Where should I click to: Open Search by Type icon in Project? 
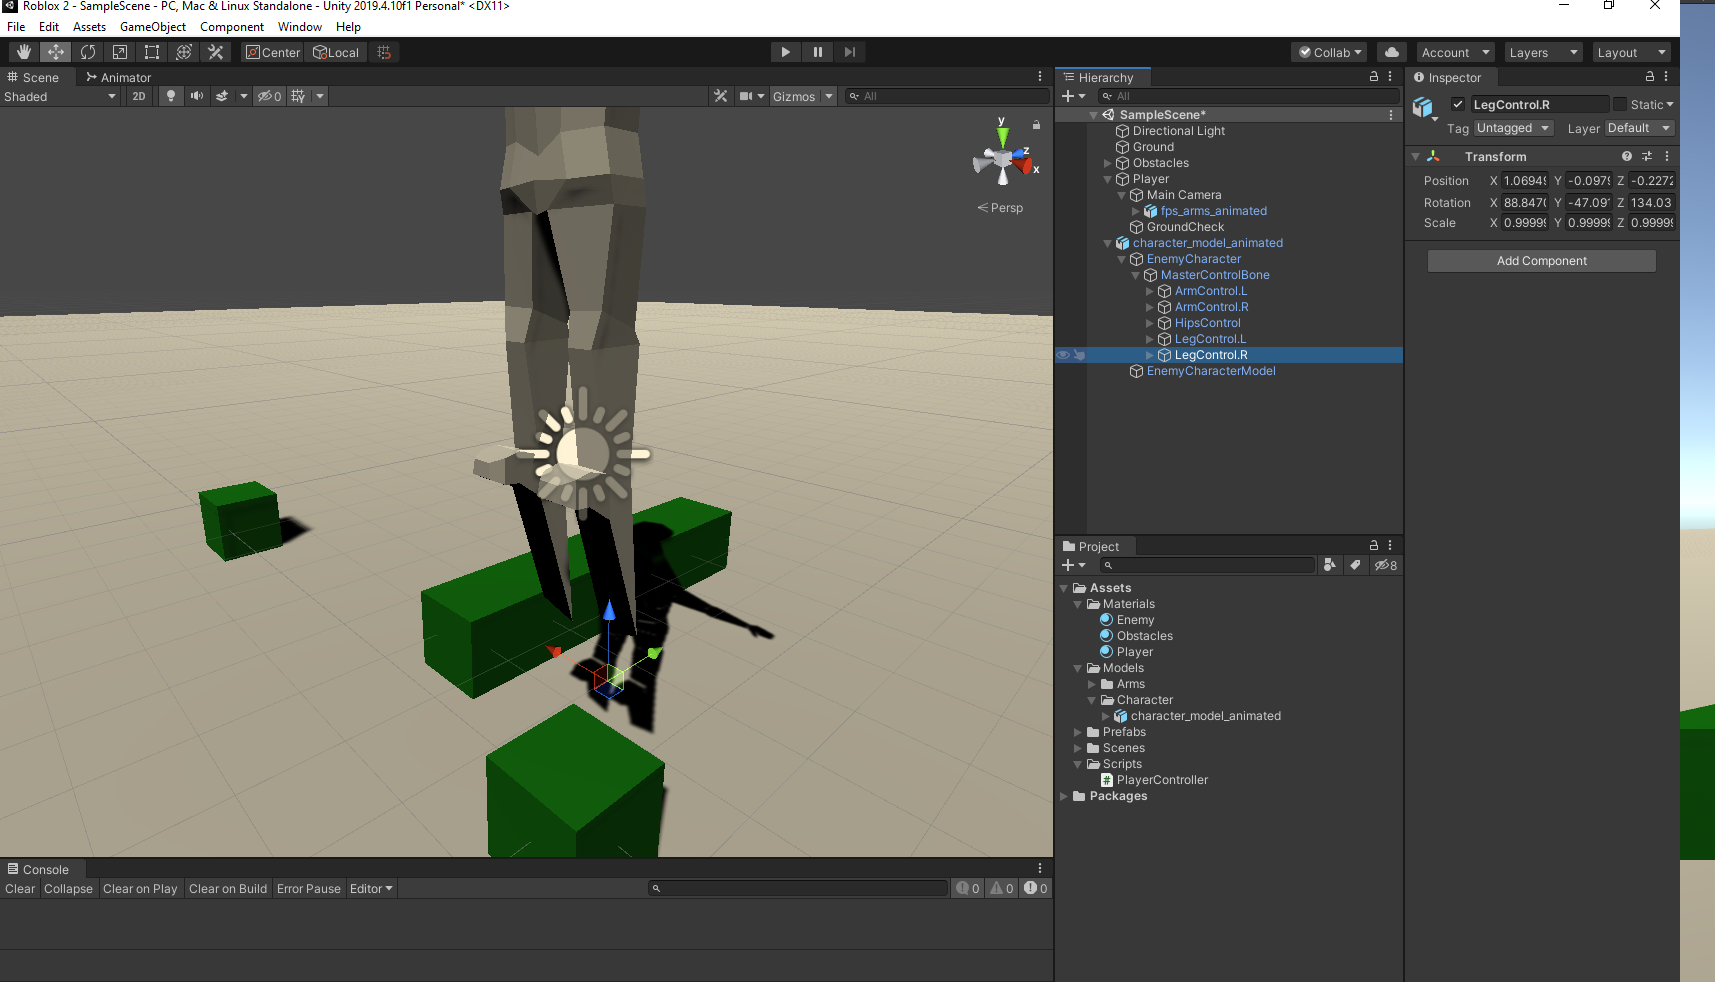pyautogui.click(x=1329, y=565)
